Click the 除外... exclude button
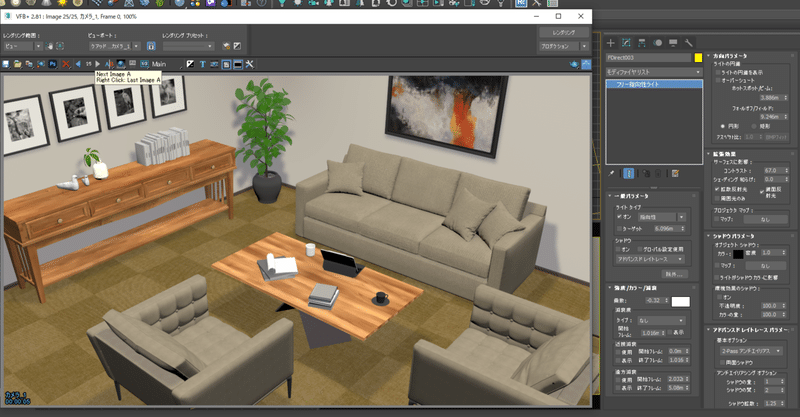Screen dimensions: 800x417 coord(674,274)
